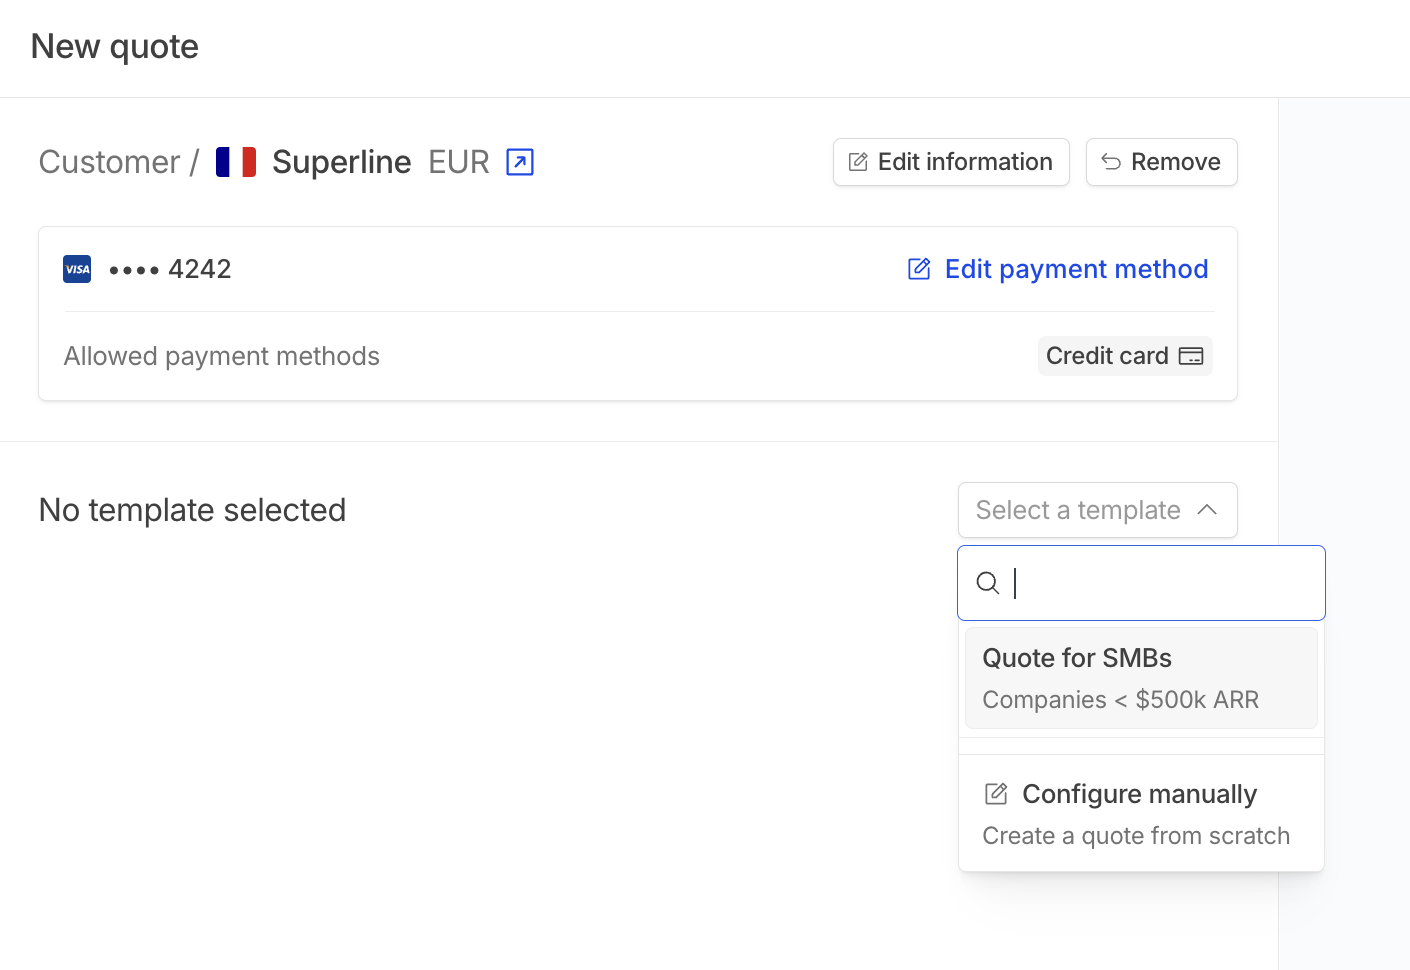The width and height of the screenshot is (1410, 970).
Task: Open Edit payment method link
Action: pyautogui.click(x=1058, y=269)
